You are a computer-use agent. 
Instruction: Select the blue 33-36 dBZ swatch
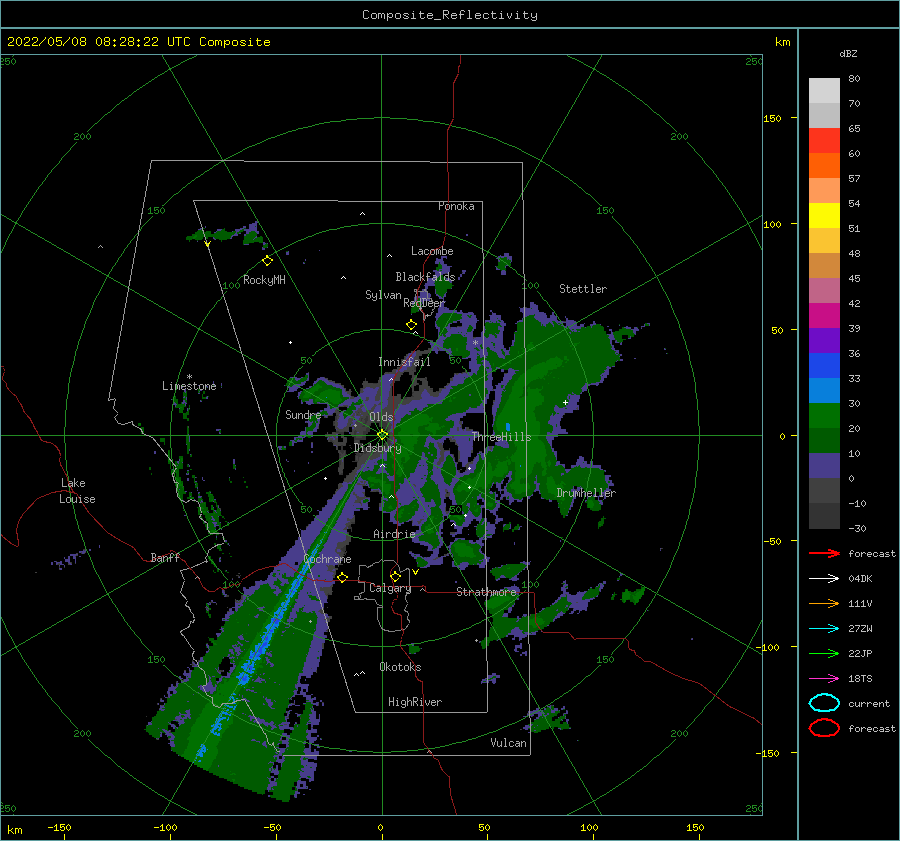824,366
